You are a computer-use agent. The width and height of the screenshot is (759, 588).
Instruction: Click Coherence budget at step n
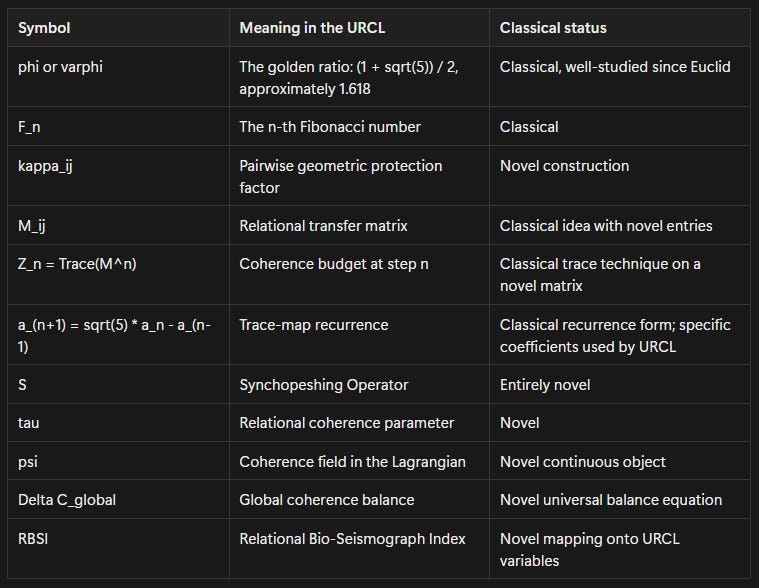(334, 264)
